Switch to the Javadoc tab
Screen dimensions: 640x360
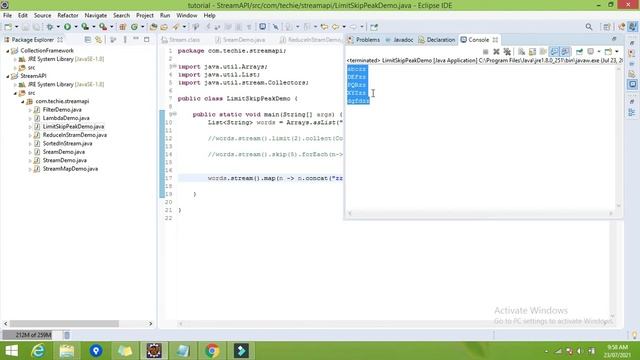coord(399,40)
